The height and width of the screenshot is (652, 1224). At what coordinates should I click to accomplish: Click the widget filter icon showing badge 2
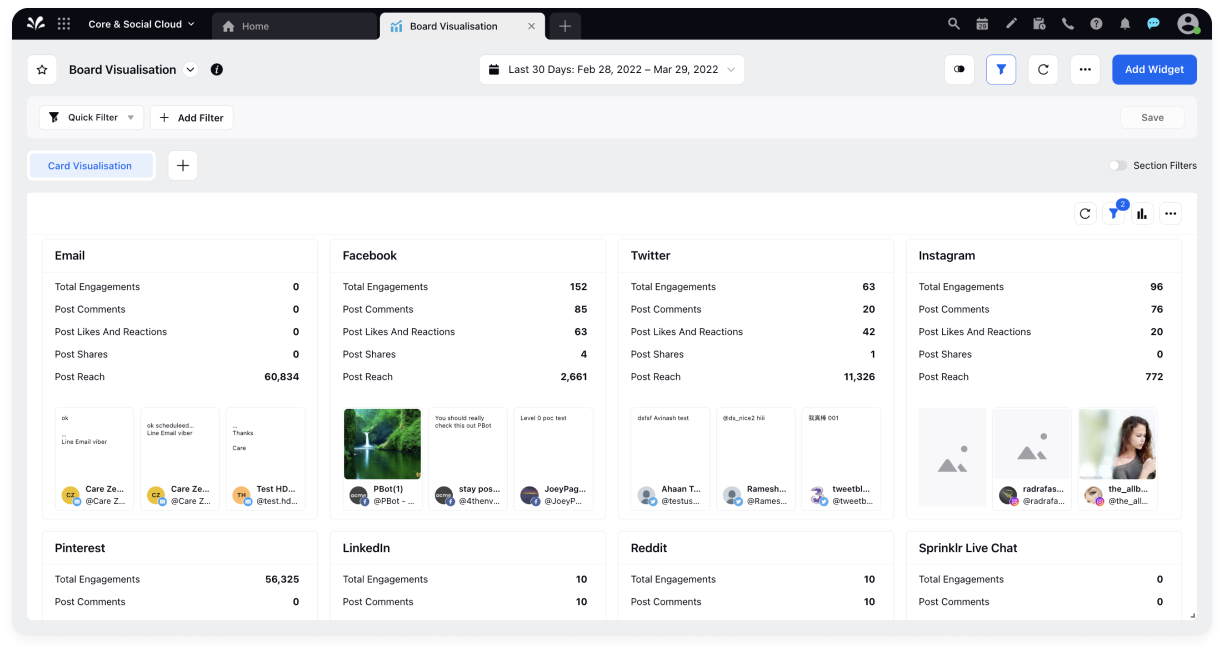pyautogui.click(x=1113, y=213)
